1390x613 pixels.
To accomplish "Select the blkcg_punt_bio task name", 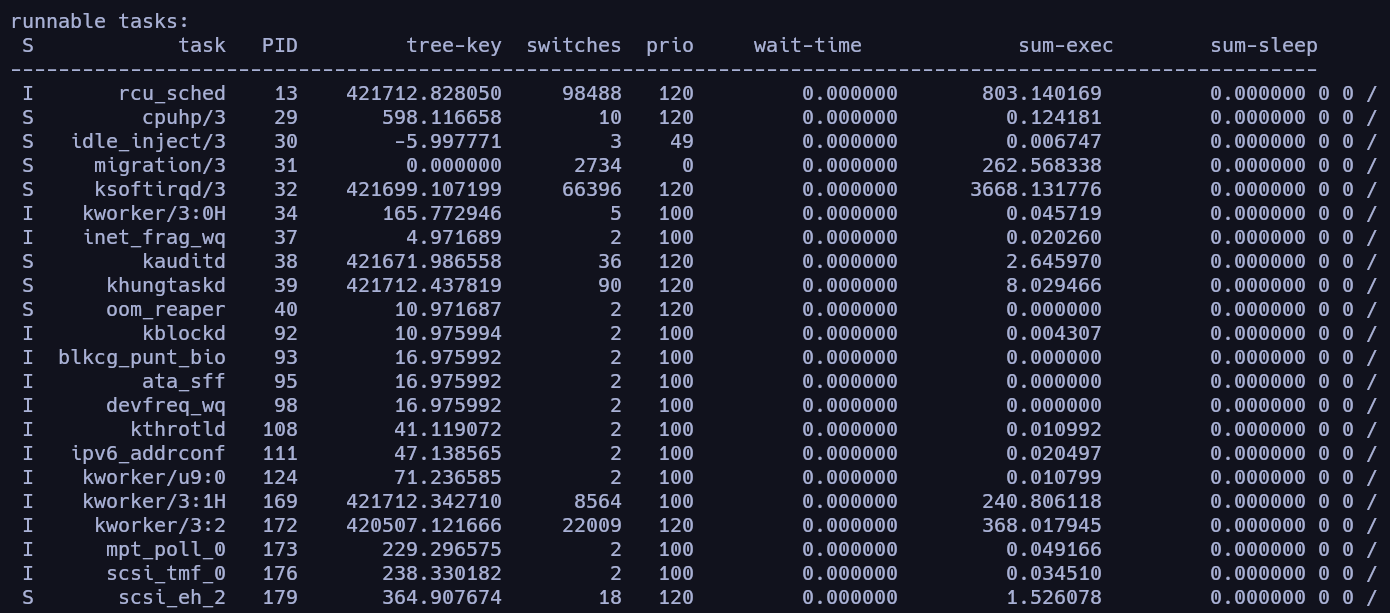I will pyautogui.click(x=142, y=357).
